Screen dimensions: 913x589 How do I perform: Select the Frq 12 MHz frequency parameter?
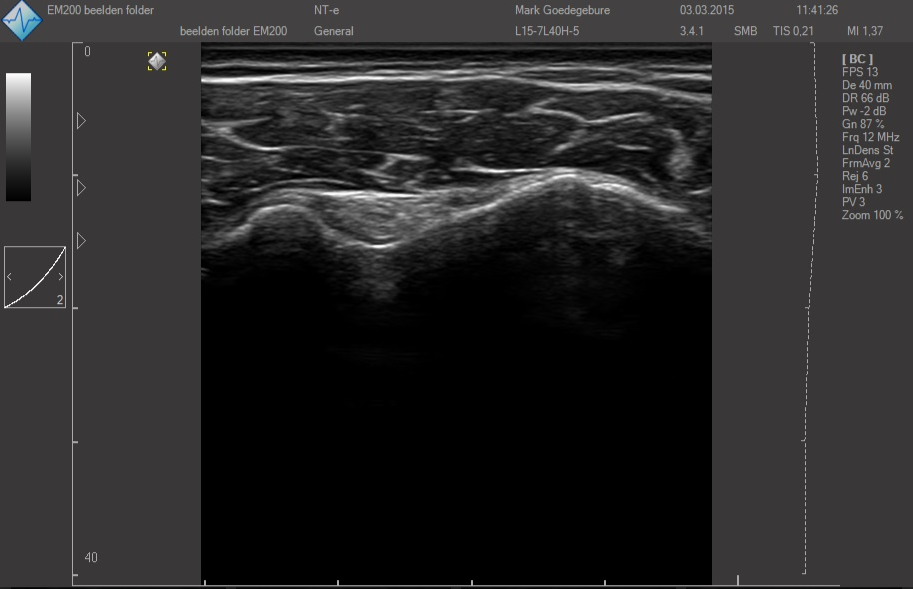[x=870, y=137]
